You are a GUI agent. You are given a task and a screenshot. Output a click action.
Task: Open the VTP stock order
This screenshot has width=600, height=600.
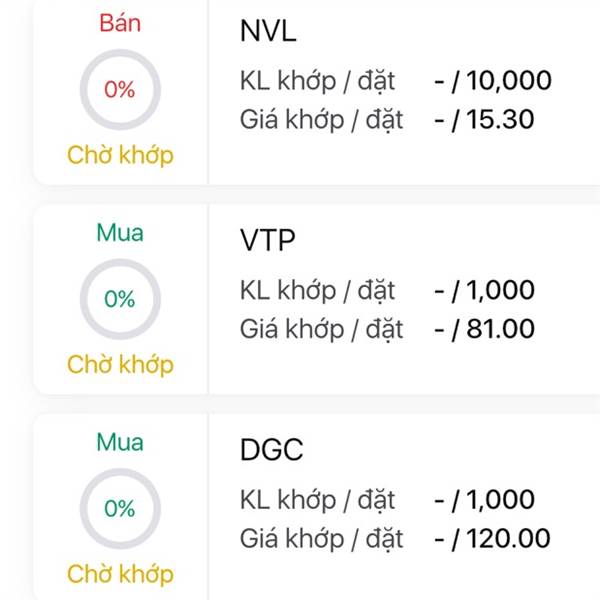[267, 240]
